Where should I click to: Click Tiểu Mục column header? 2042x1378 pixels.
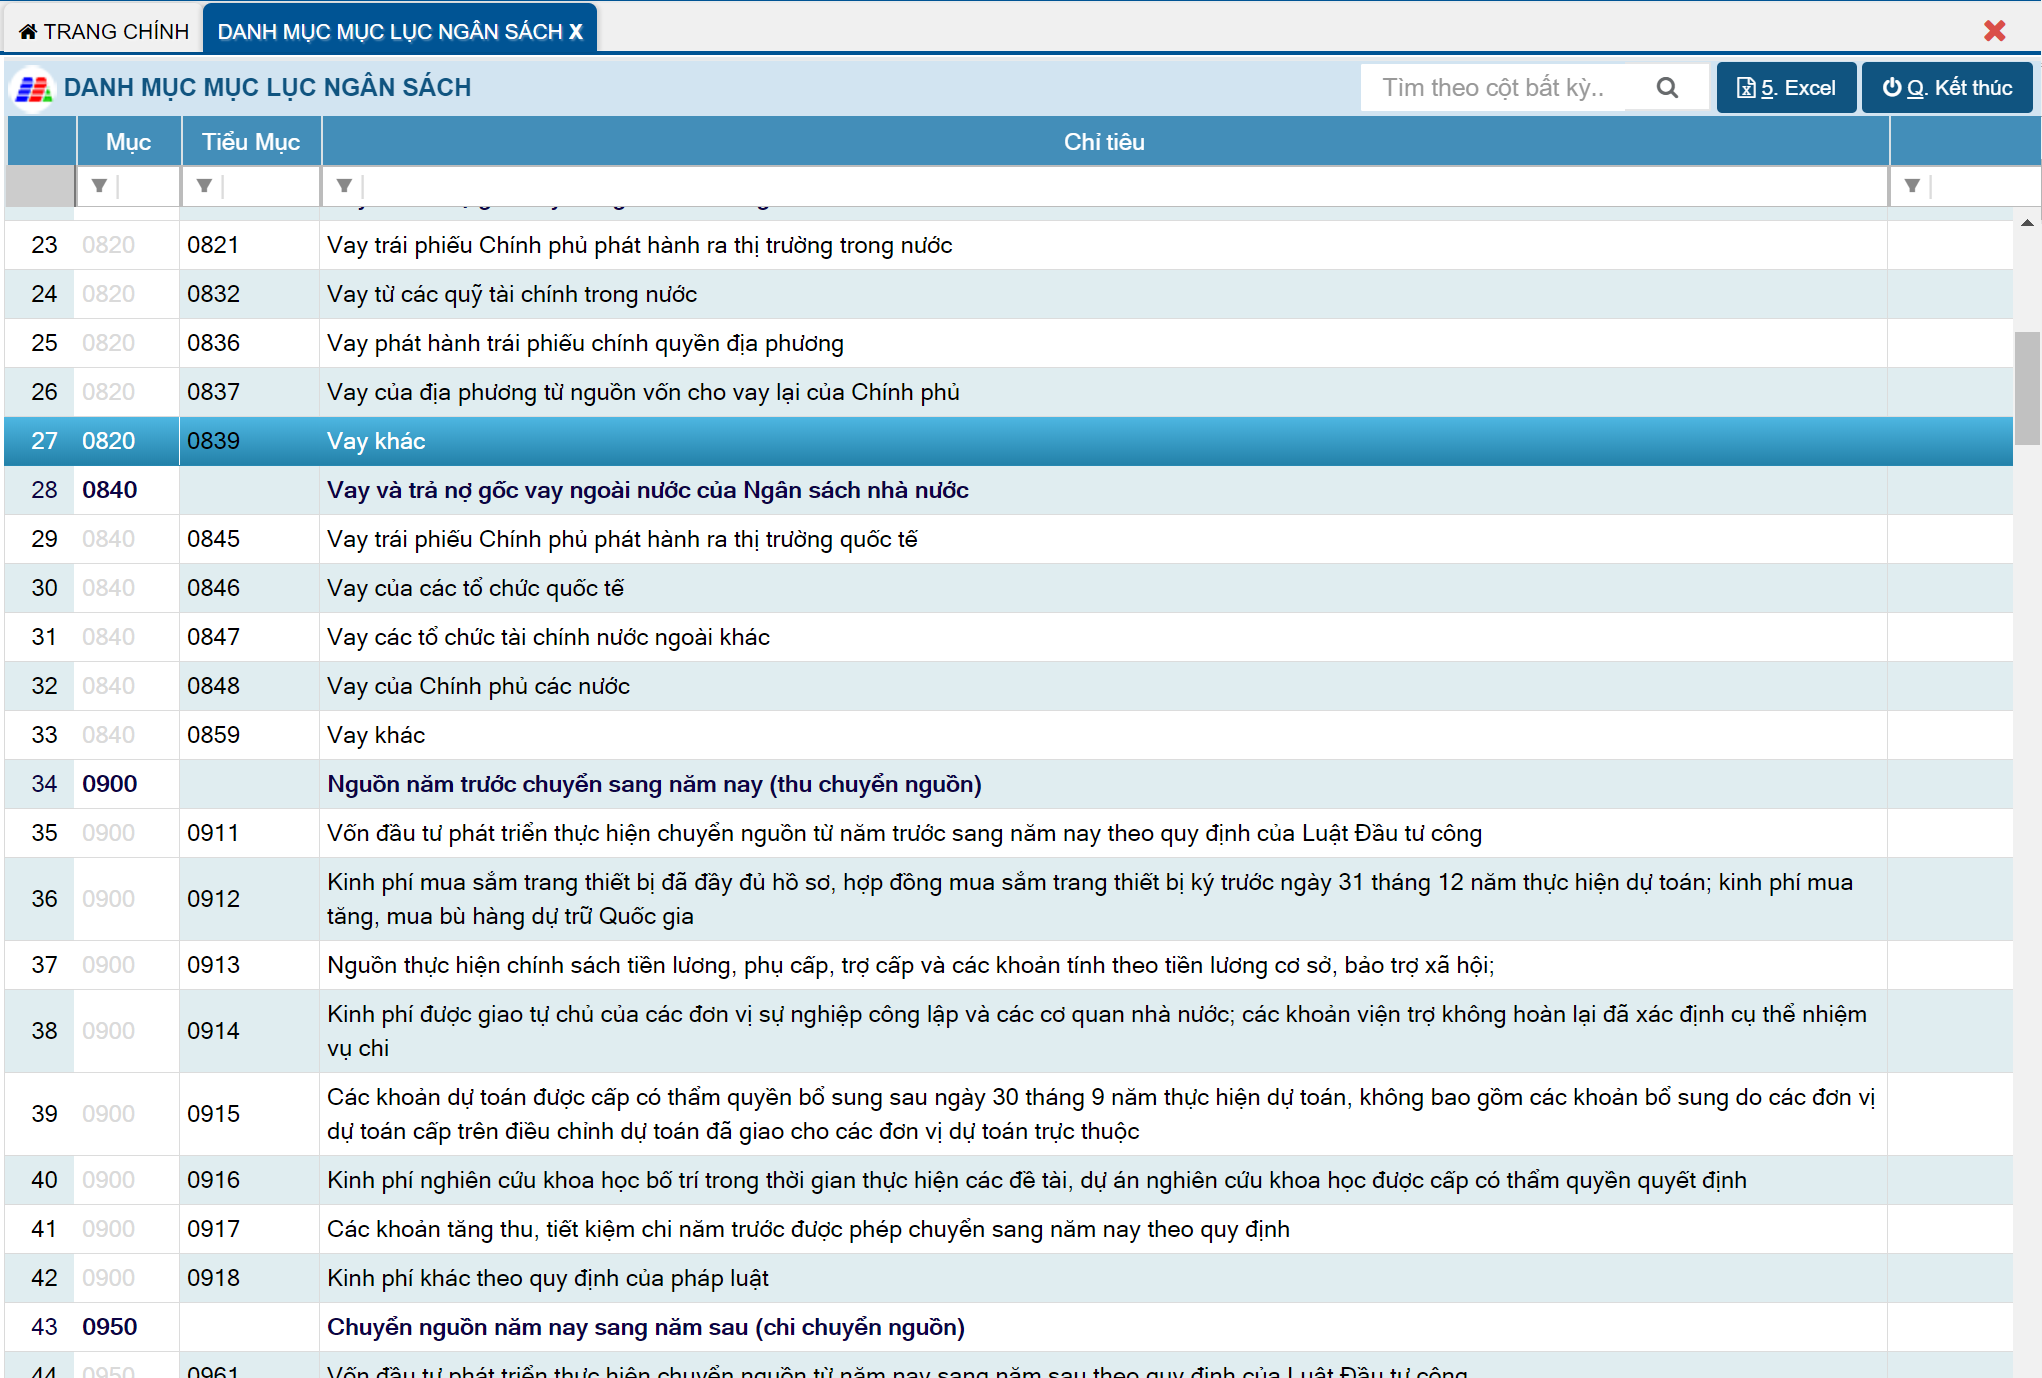250,142
